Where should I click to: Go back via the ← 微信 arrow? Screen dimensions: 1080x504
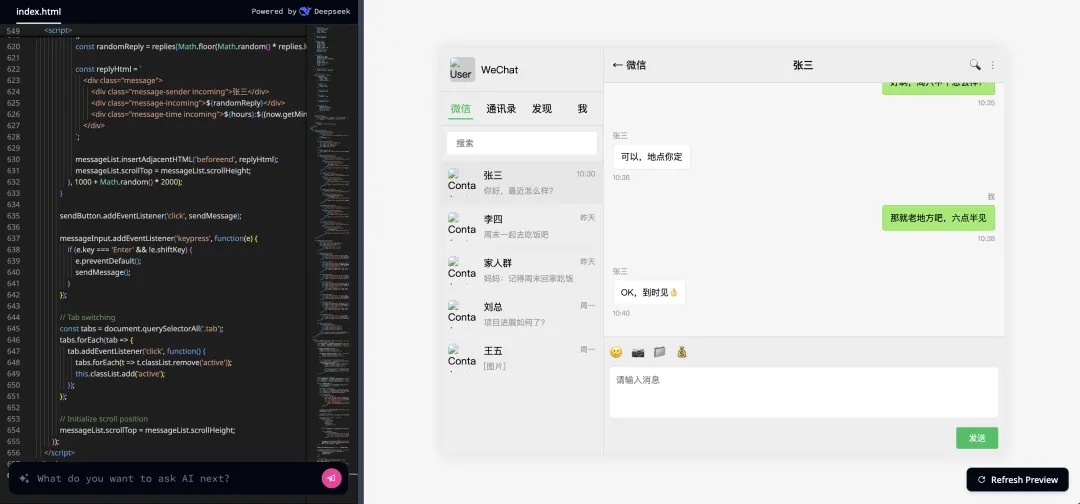[629, 65]
